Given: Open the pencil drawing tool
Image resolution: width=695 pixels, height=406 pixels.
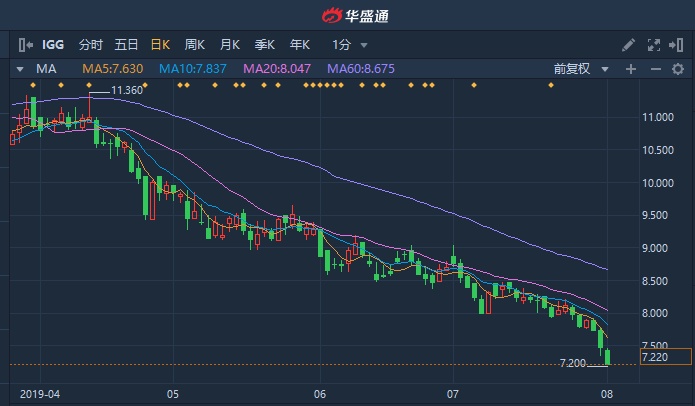Looking at the screenshot, I should 628,45.
